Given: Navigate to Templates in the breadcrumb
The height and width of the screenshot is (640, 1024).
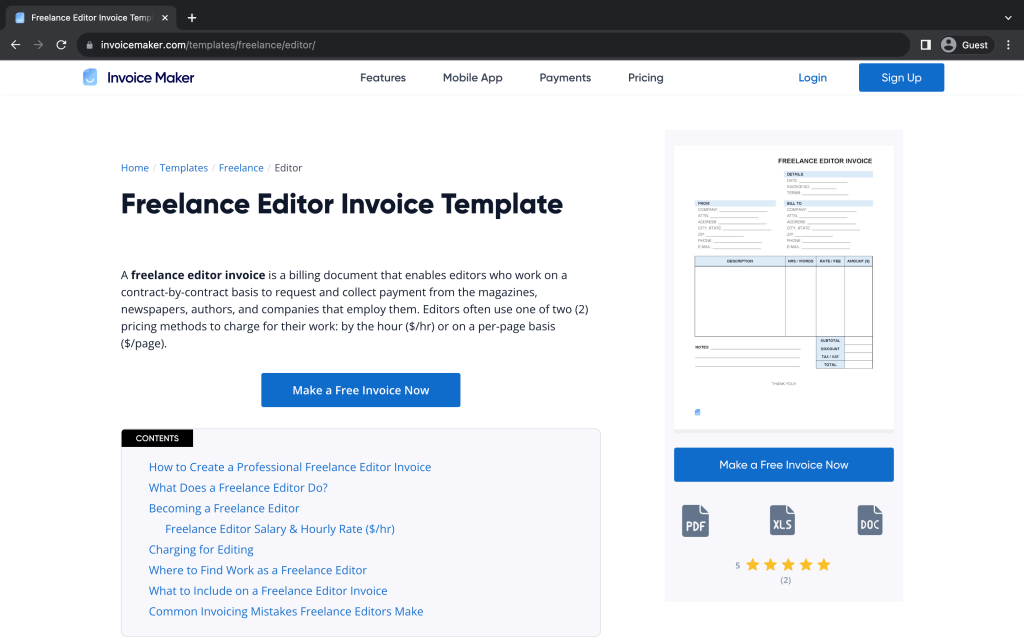Looking at the screenshot, I should coord(184,168).
